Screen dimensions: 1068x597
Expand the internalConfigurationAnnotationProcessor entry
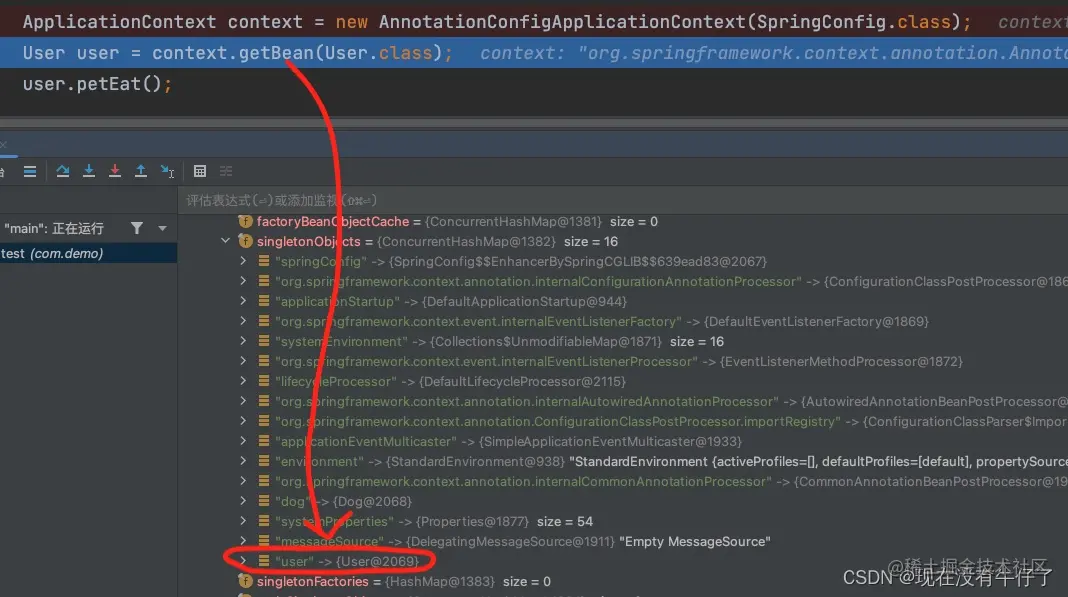[243, 281]
